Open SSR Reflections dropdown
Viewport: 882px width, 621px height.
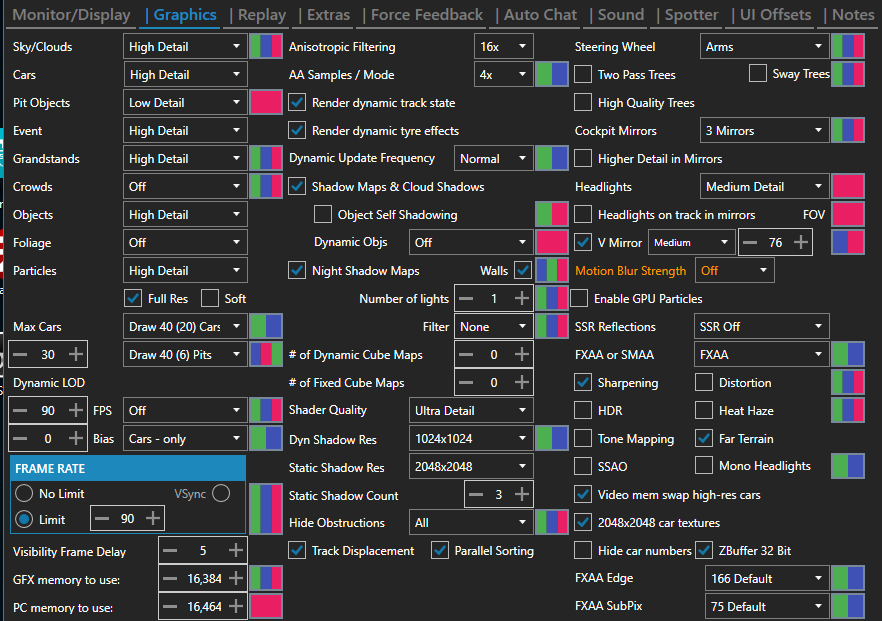tap(762, 326)
